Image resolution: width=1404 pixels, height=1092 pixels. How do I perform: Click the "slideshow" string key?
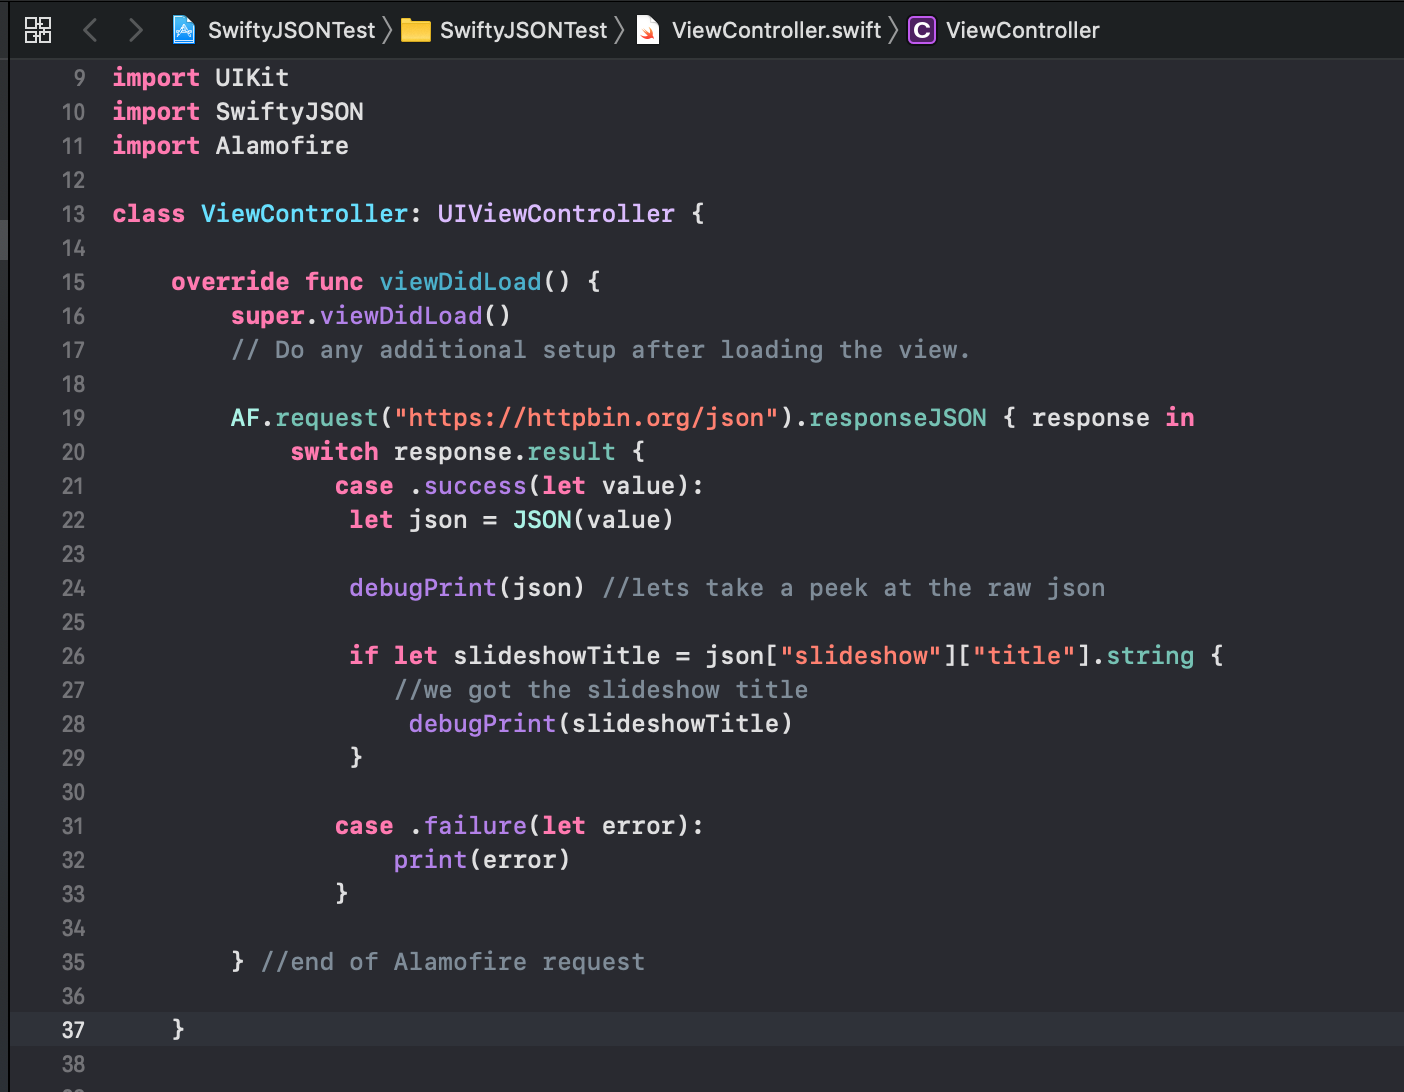tap(861, 655)
